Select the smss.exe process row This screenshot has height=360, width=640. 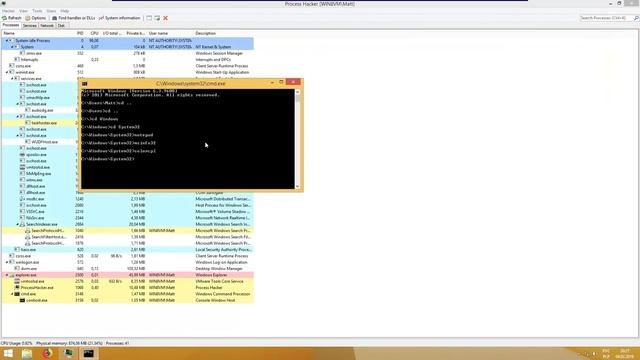coord(127,53)
